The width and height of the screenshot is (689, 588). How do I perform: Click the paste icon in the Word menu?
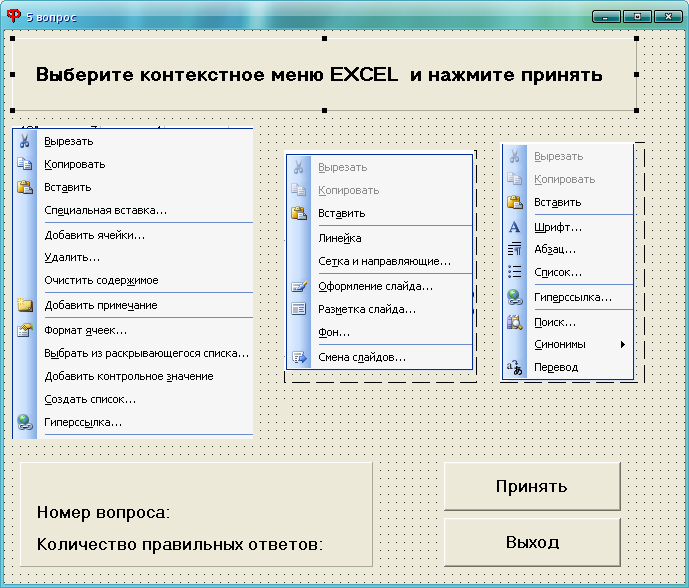point(515,202)
